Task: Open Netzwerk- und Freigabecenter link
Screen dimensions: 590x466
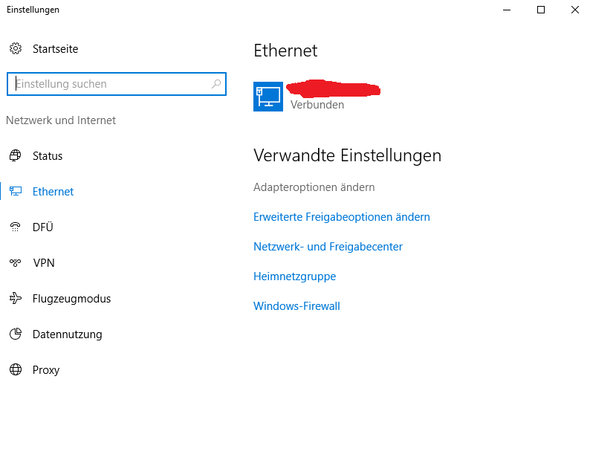Action: 328,247
